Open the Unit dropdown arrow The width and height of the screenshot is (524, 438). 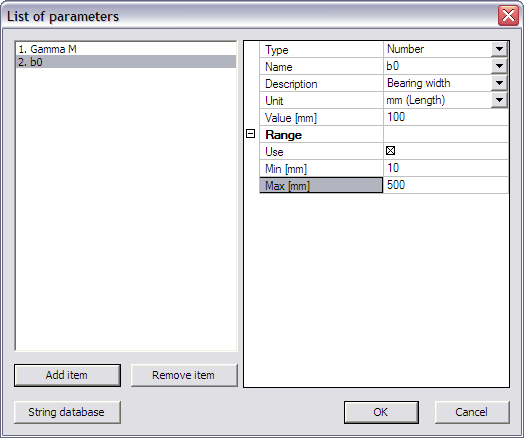pos(499,100)
